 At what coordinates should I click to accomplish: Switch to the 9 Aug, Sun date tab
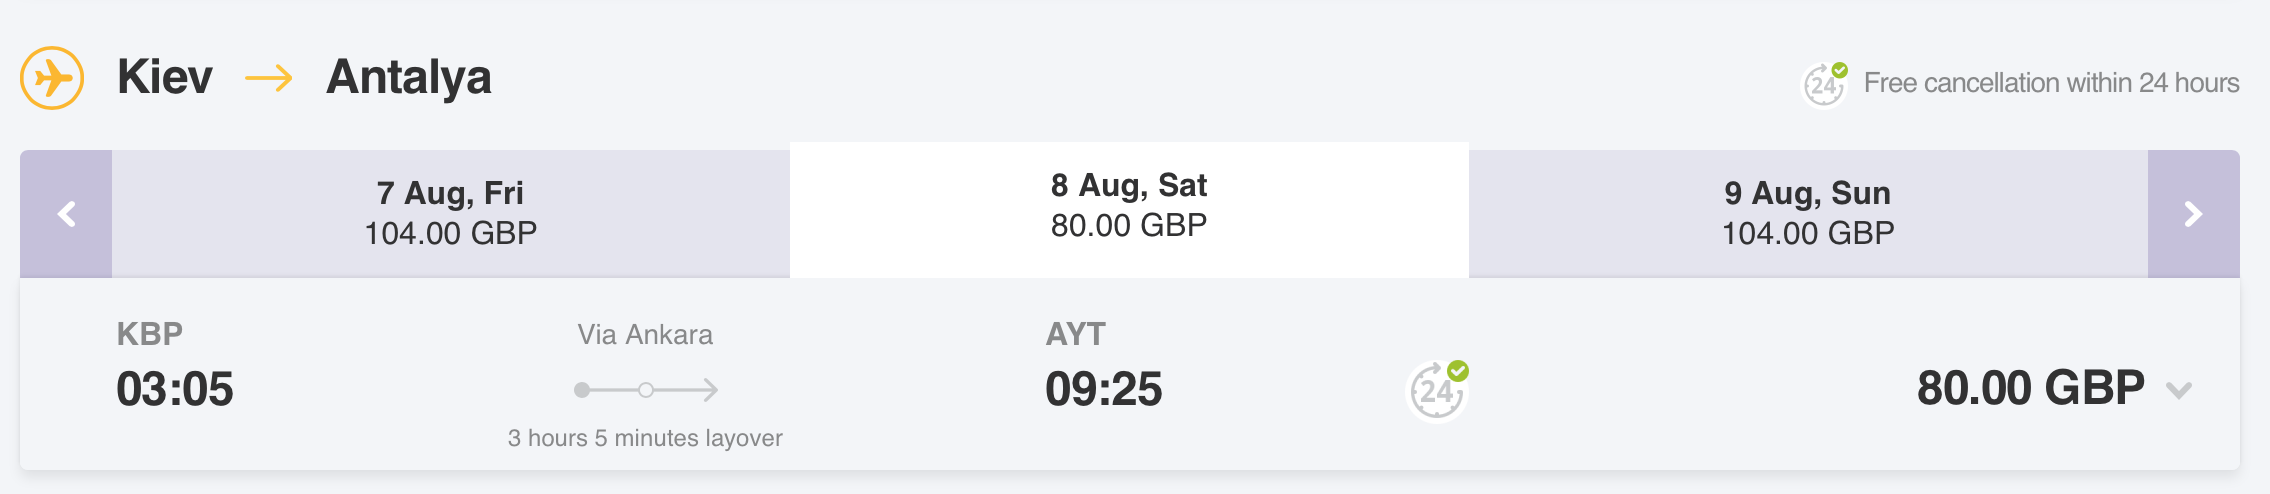(x=1807, y=213)
